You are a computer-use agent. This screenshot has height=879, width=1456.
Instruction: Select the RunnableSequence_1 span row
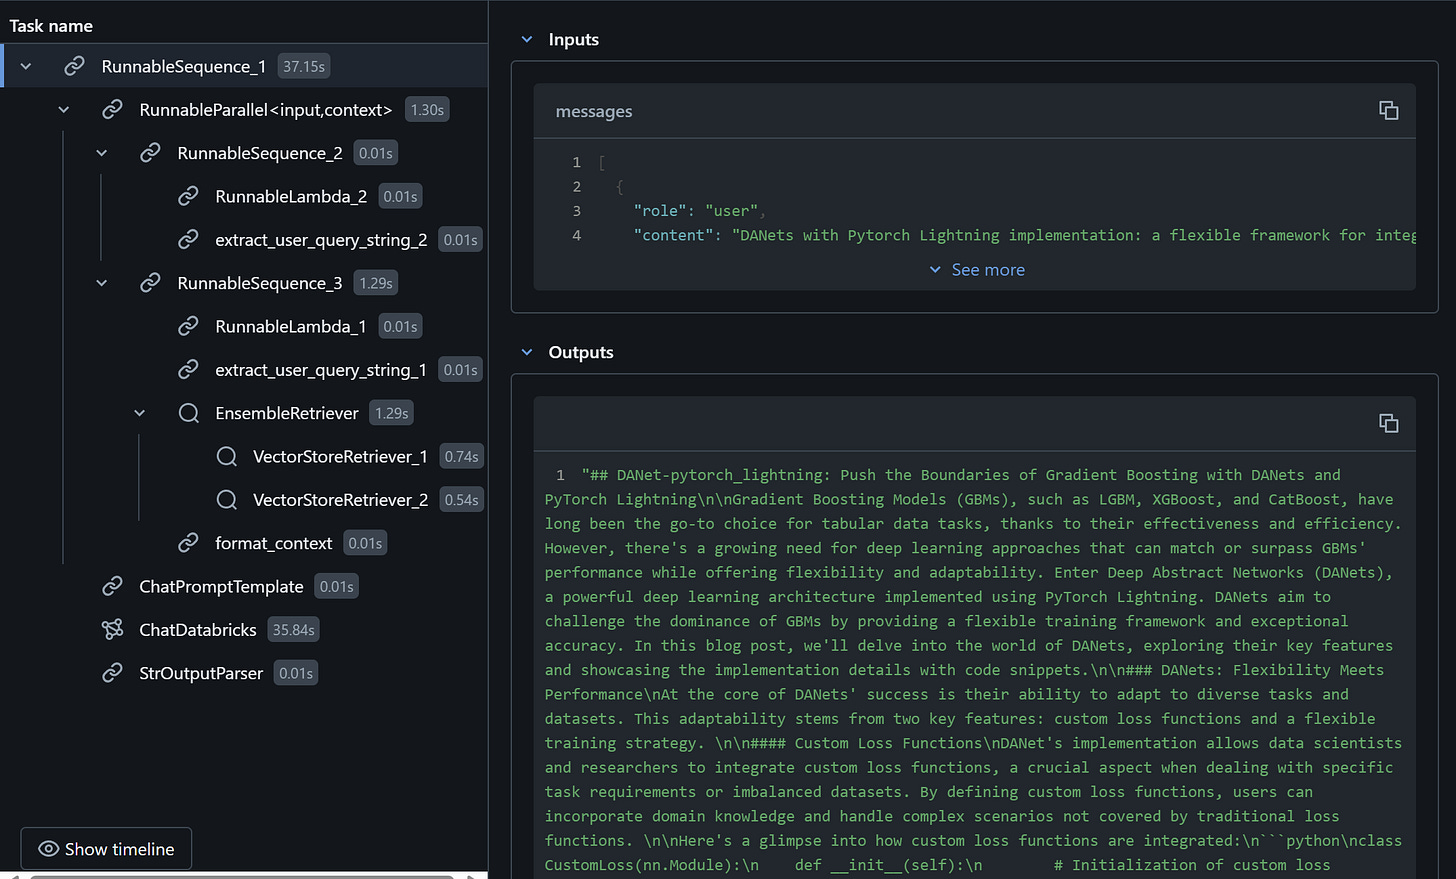(x=245, y=66)
